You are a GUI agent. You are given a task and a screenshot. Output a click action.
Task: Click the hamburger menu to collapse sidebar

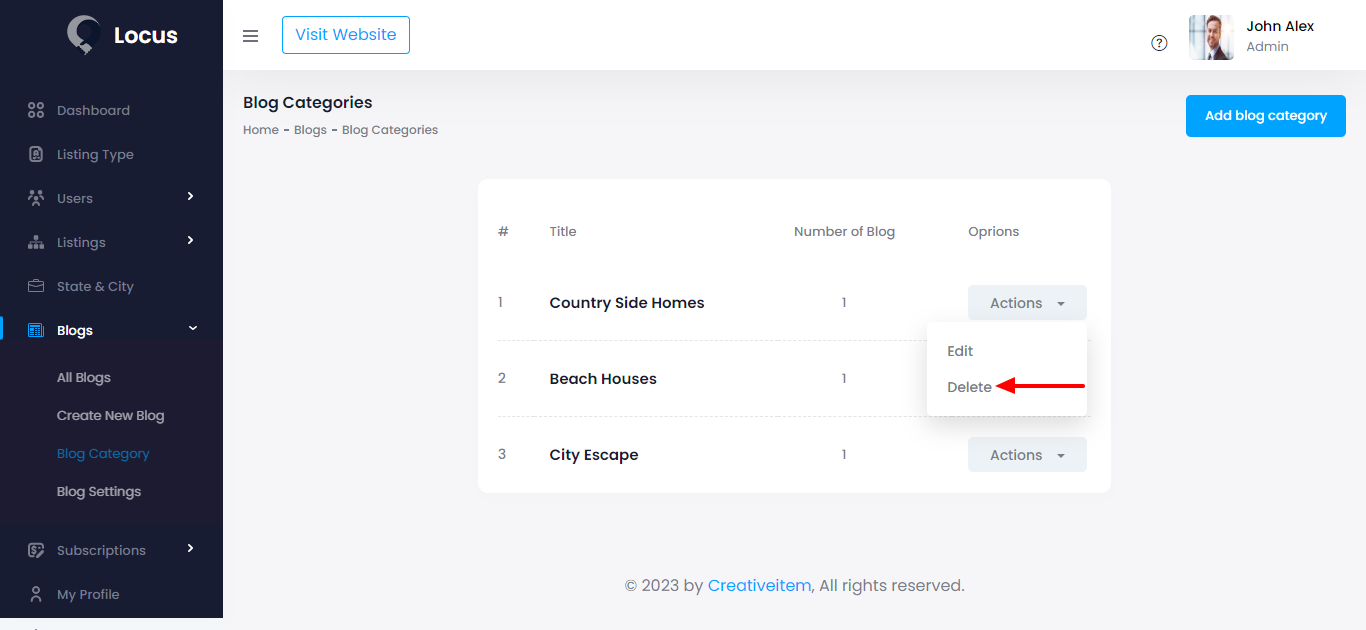(250, 35)
